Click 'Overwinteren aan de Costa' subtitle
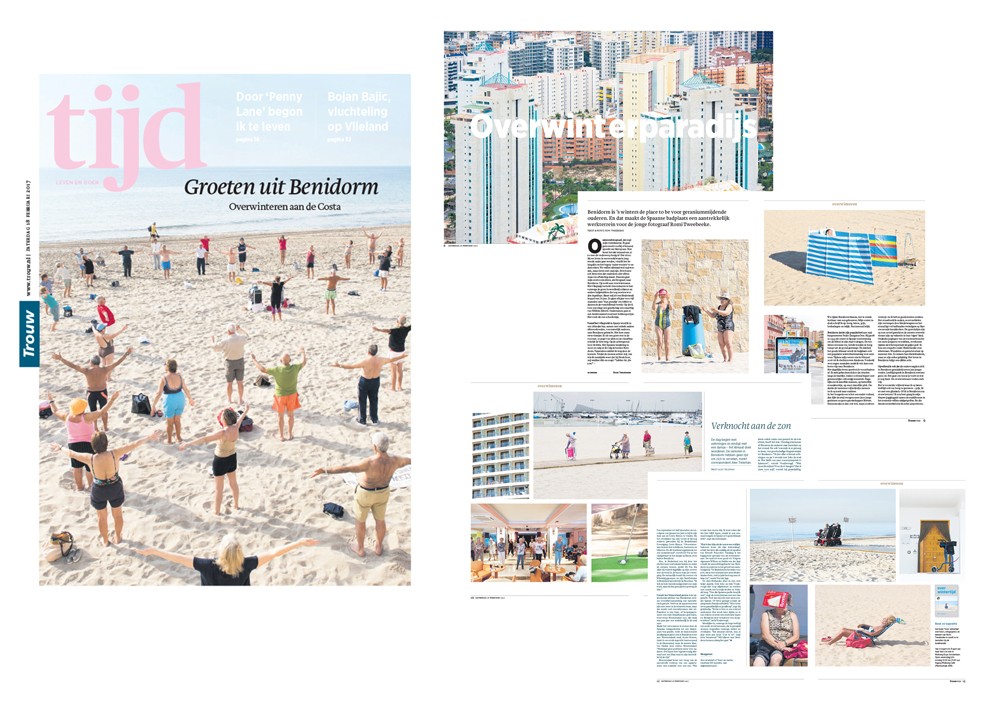Screen dimensions: 1000x707 coord(284,207)
